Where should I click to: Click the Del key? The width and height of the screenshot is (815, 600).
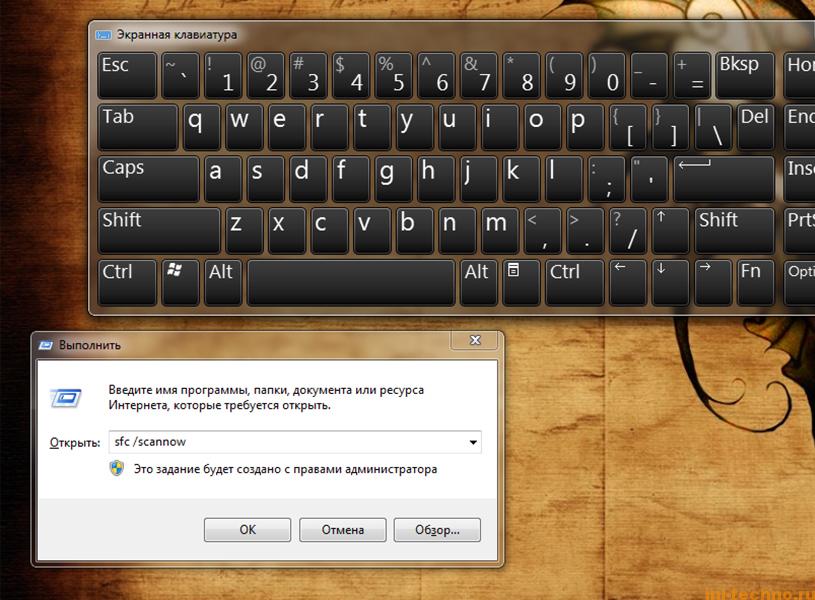coord(756,127)
